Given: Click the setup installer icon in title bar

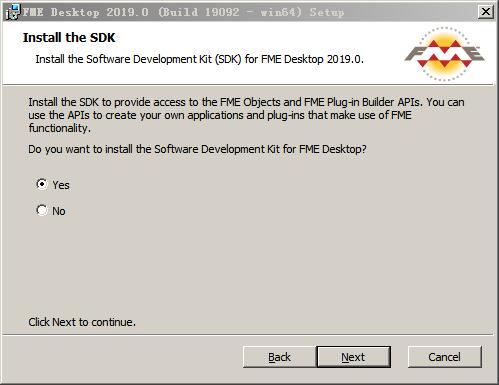Looking at the screenshot, I should coord(13,12).
